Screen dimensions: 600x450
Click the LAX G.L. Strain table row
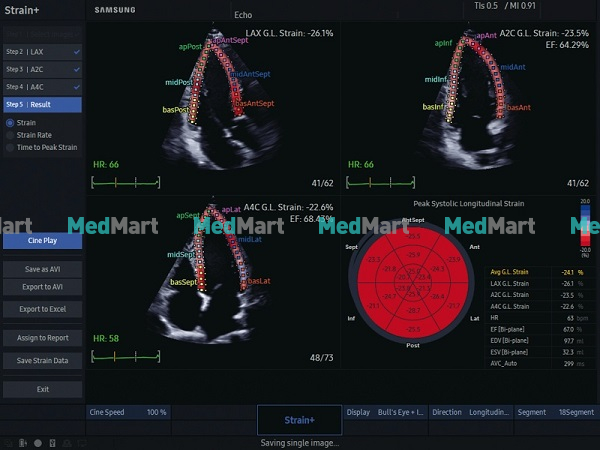coord(540,284)
